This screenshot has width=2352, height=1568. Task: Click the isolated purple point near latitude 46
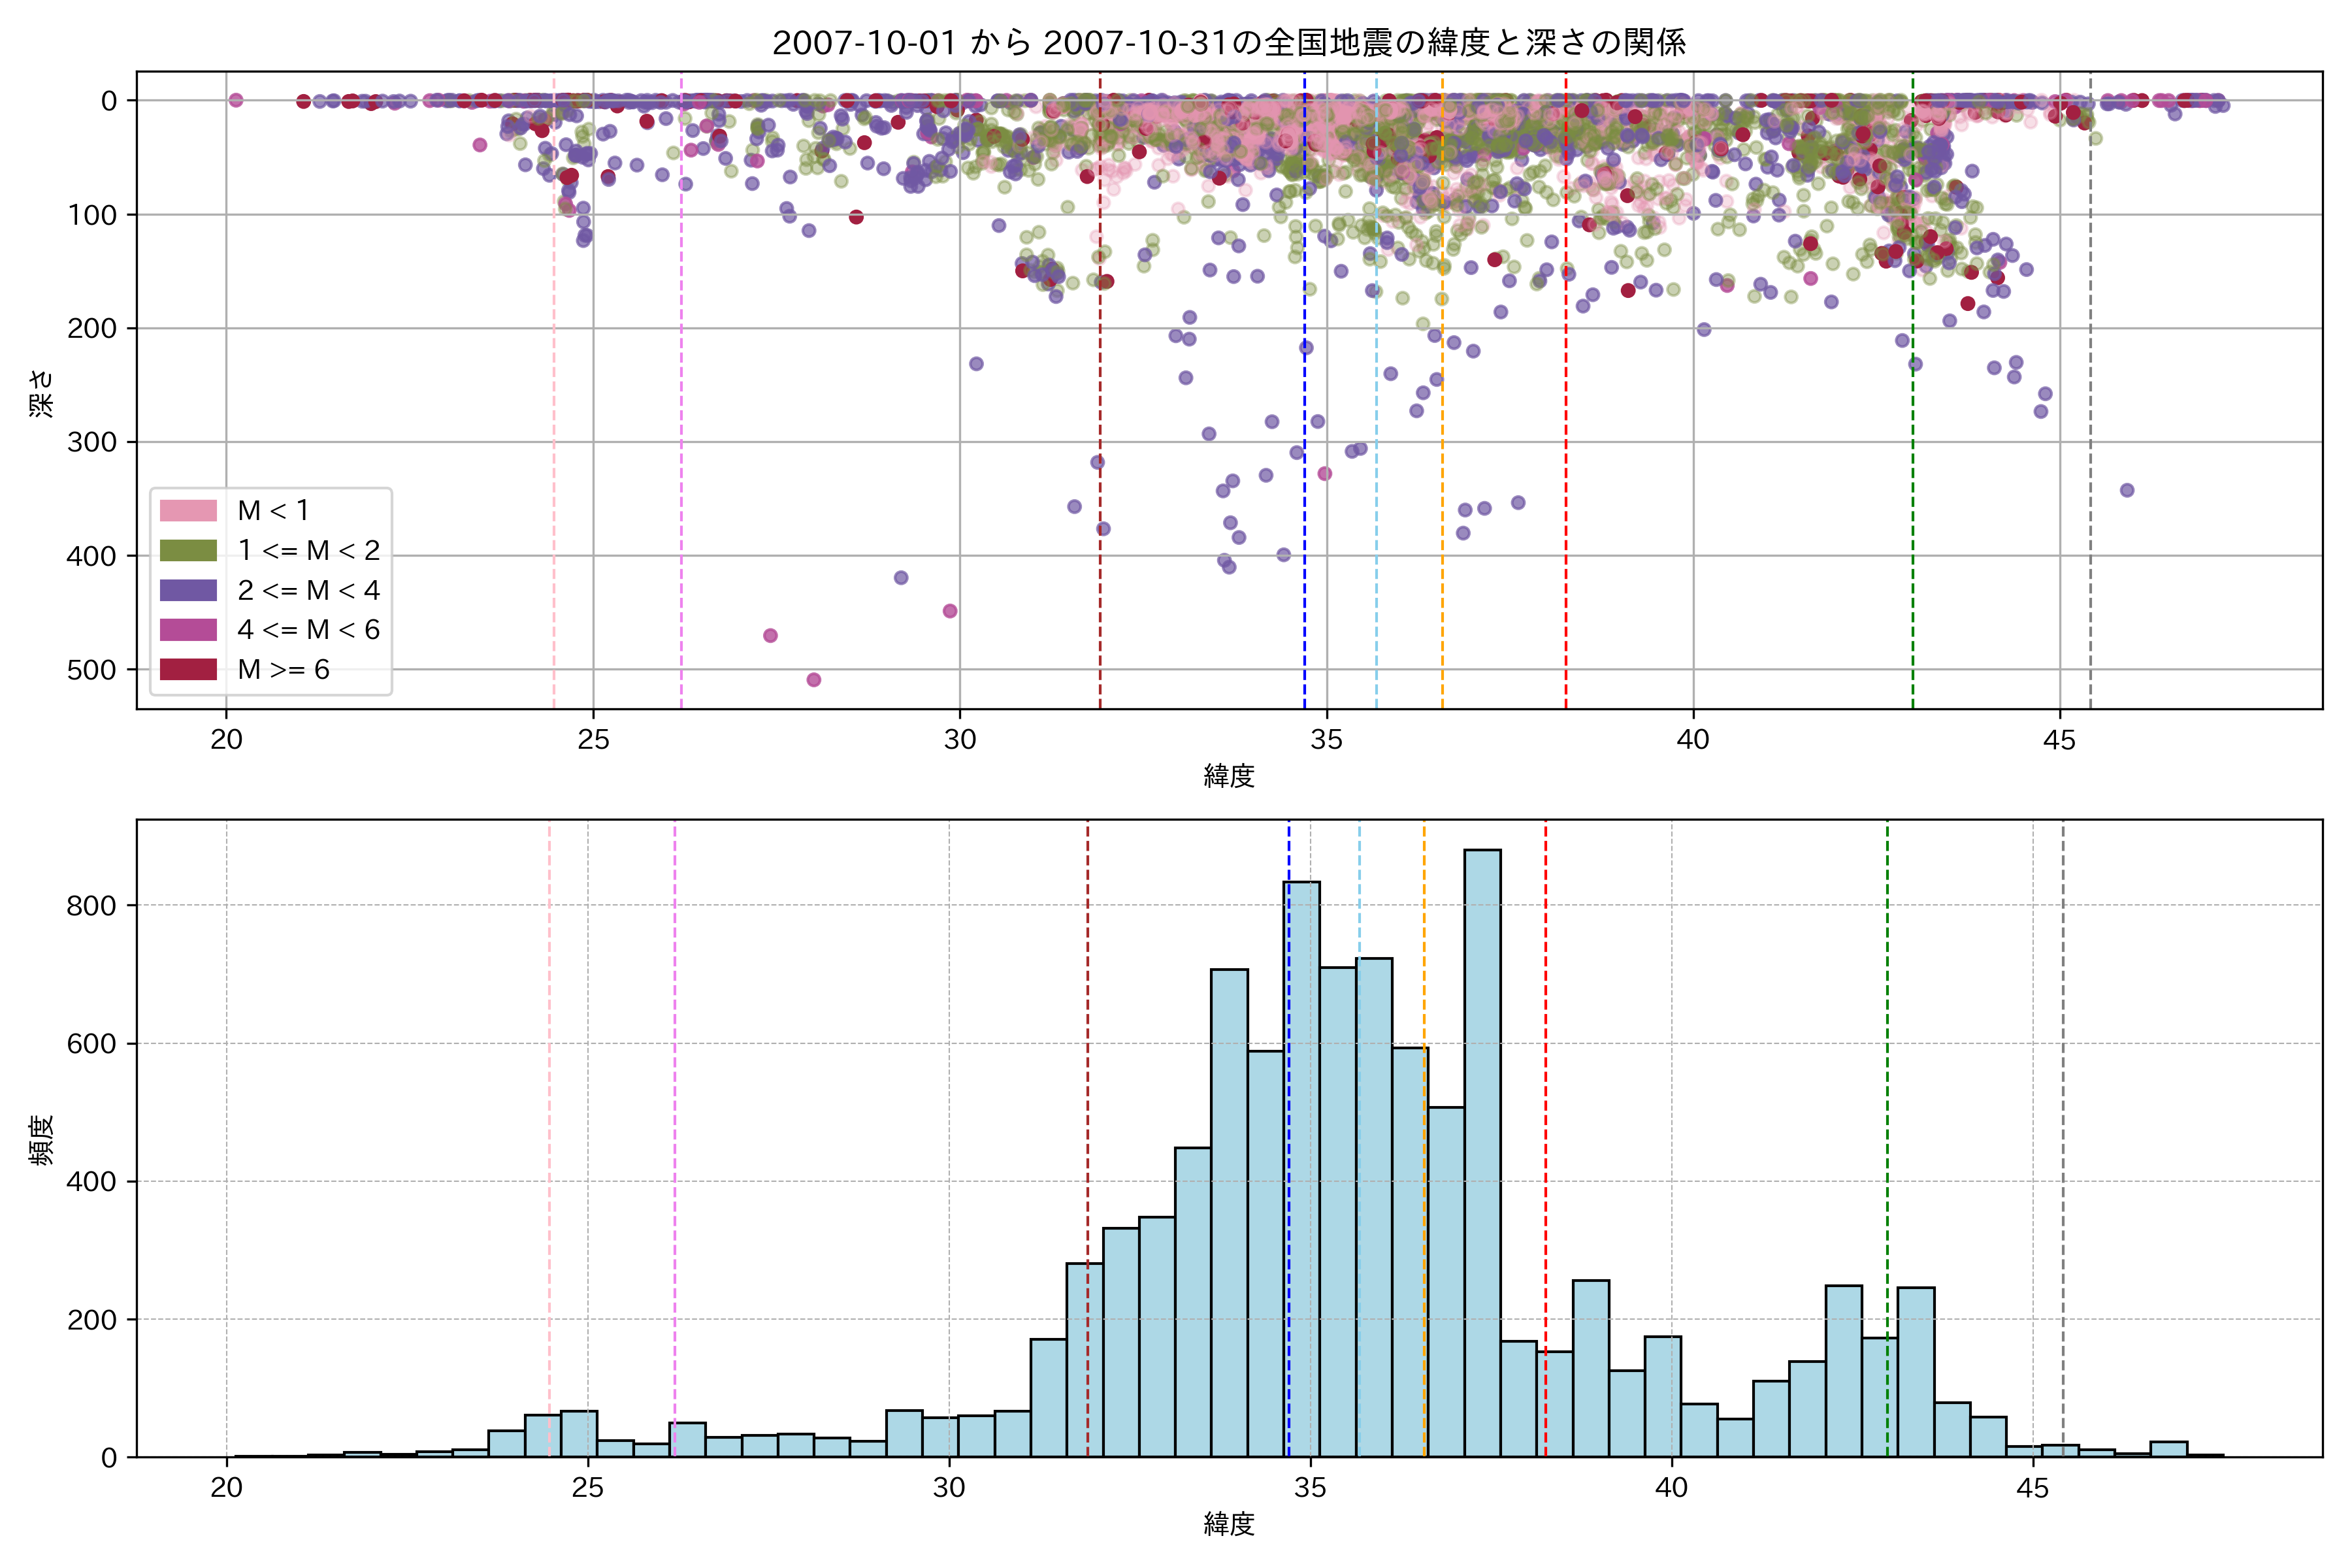2127,490
